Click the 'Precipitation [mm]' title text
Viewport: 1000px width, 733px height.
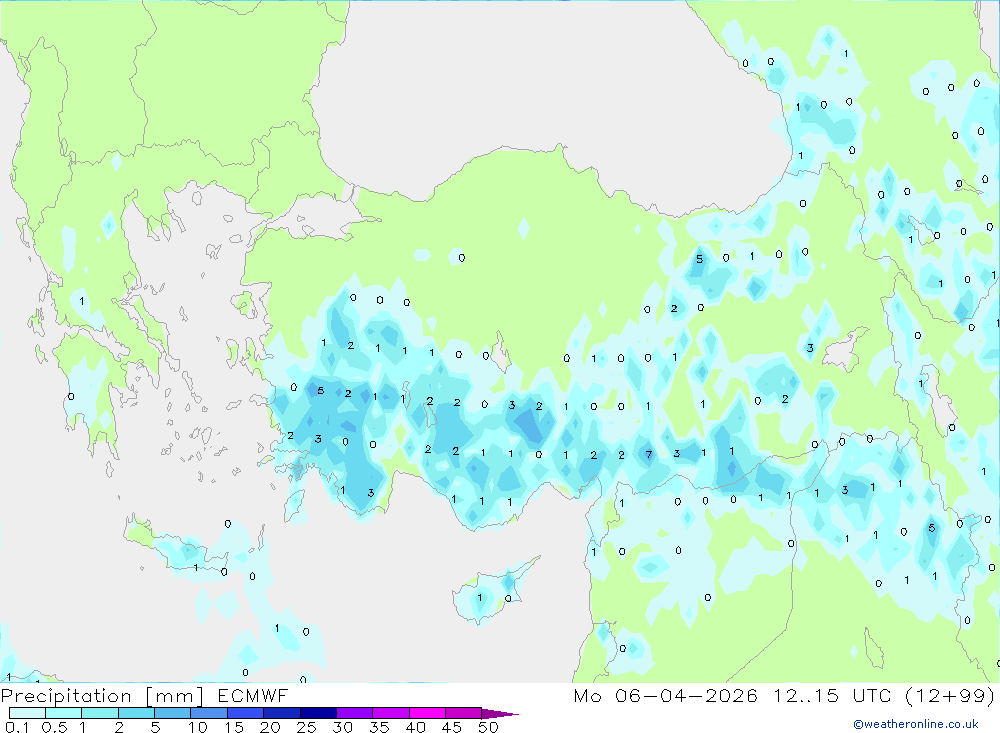coord(102,696)
